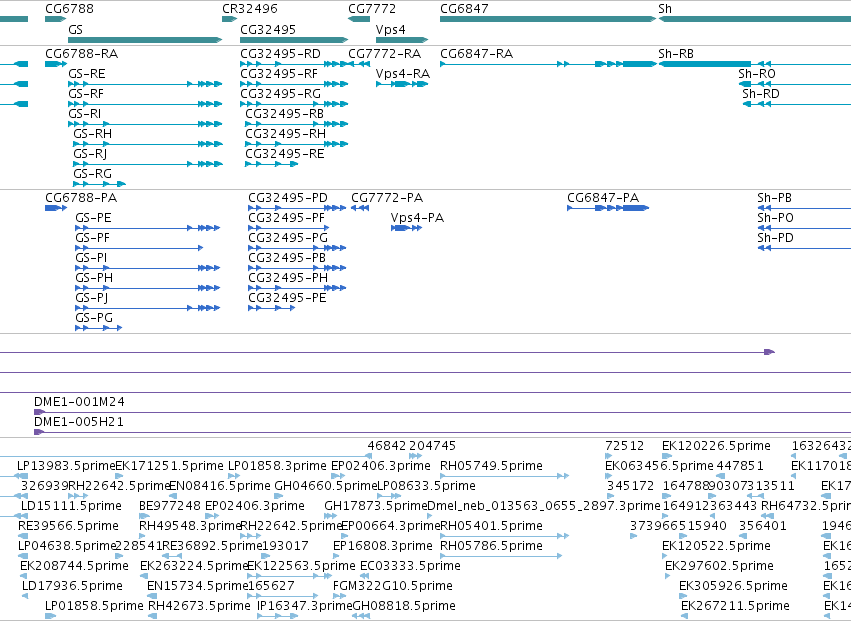Click the CG32495-RD transcript label
The height and width of the screenshot is (621, 851).
[x=281, y=54]
